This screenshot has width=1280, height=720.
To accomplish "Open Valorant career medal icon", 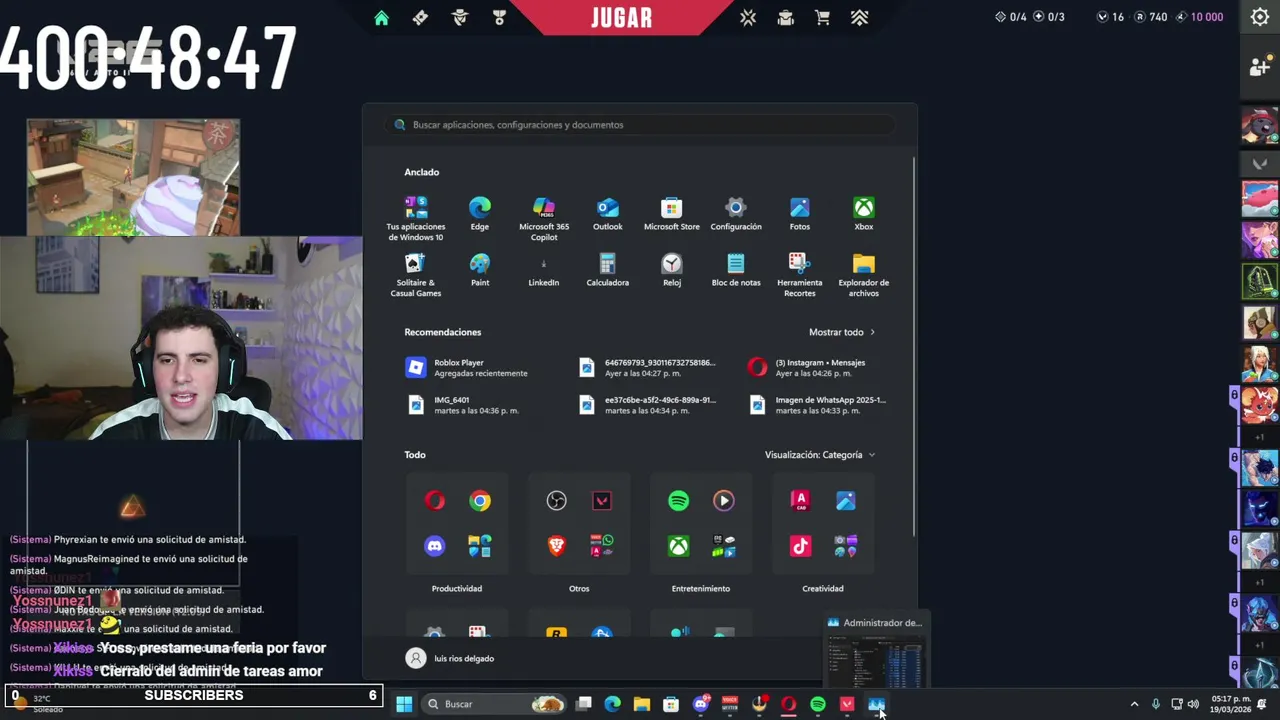I will coord(499,18).
